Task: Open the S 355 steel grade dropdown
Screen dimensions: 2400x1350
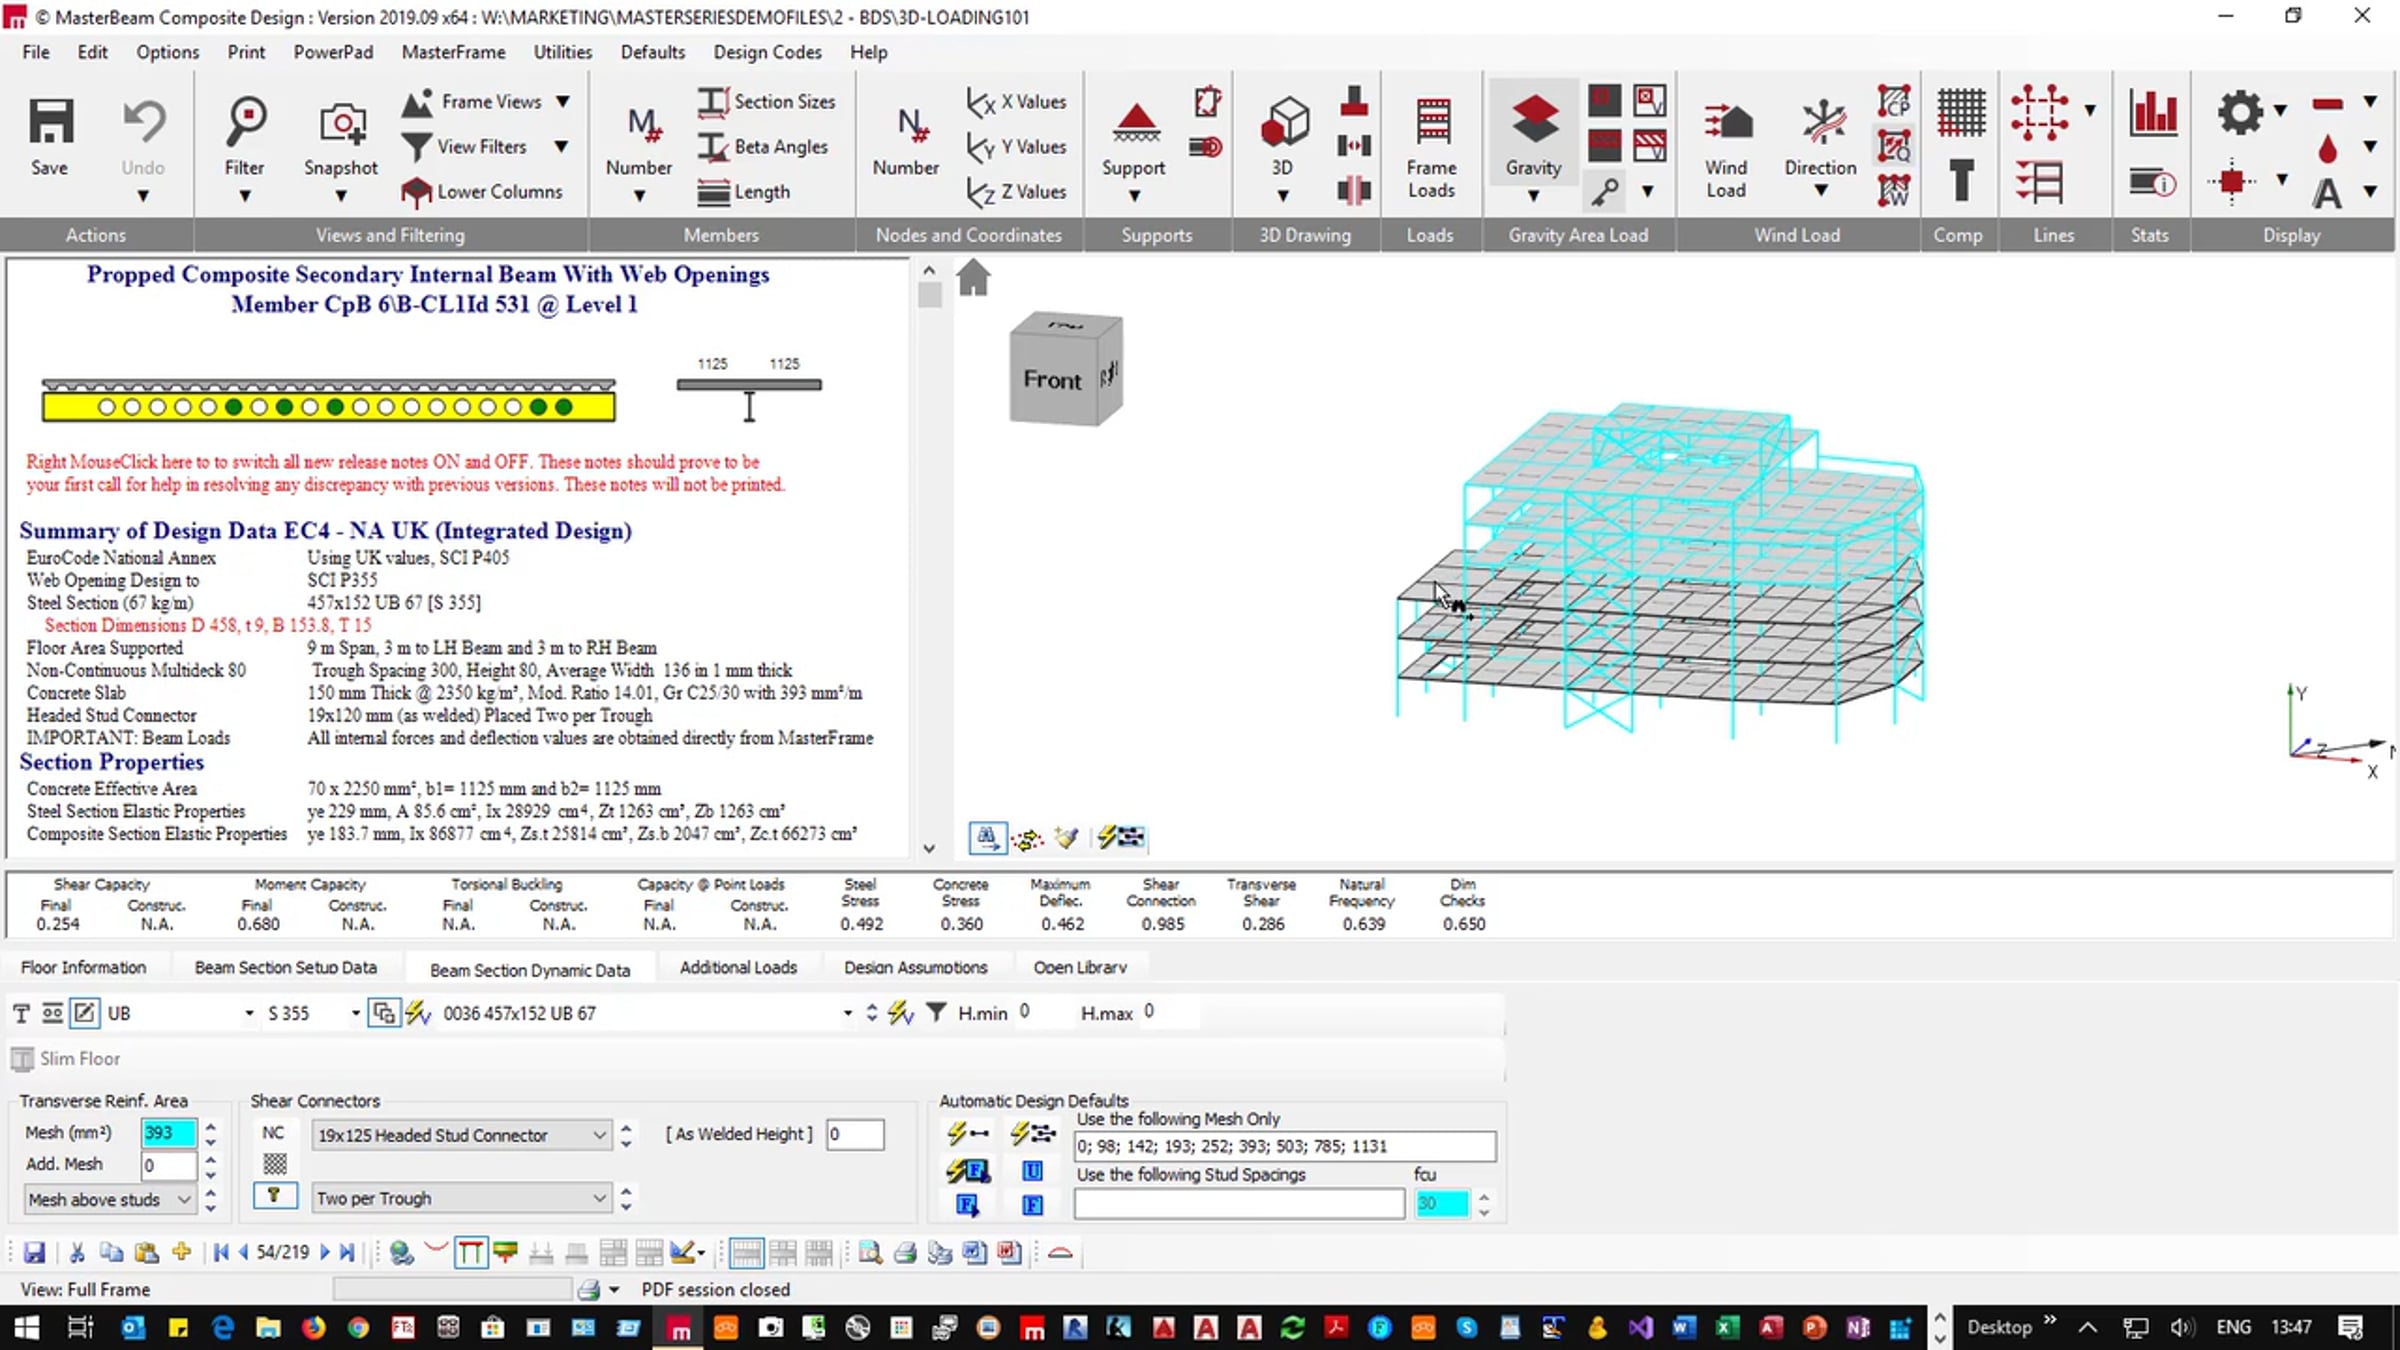Action: tap(355, 1013)
